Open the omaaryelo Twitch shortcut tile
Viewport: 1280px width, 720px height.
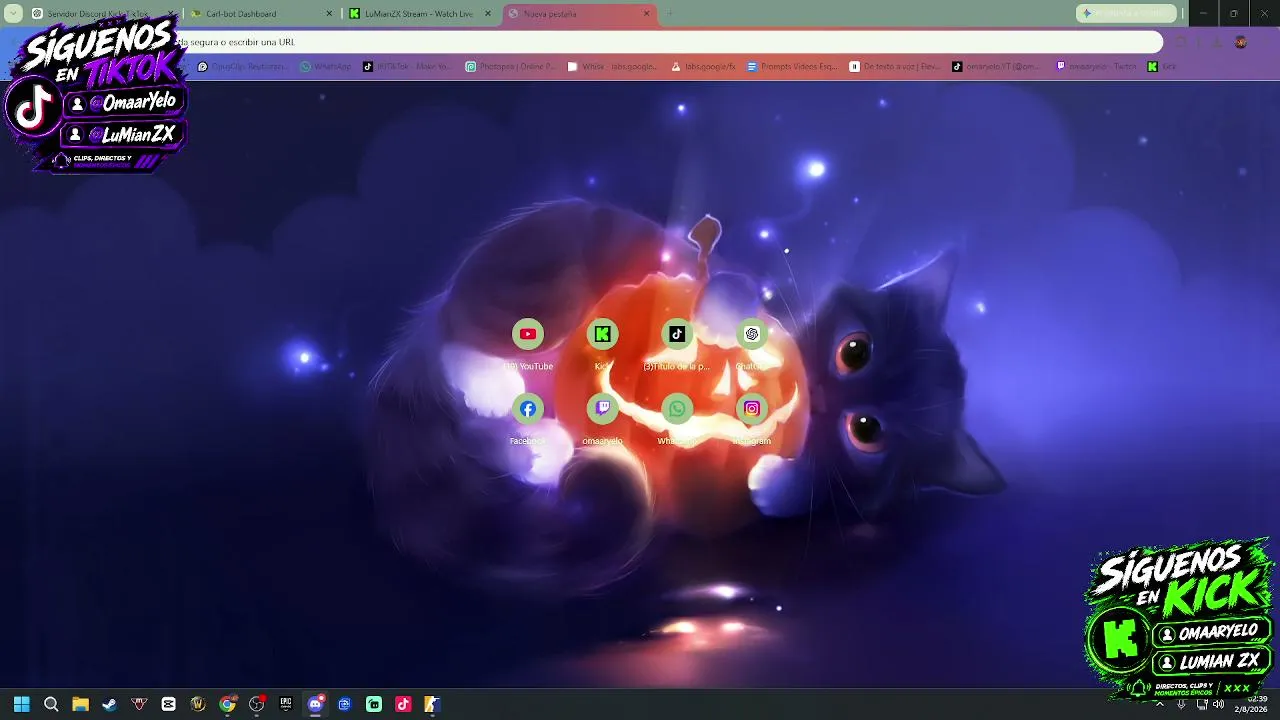(x=602, y=418)
